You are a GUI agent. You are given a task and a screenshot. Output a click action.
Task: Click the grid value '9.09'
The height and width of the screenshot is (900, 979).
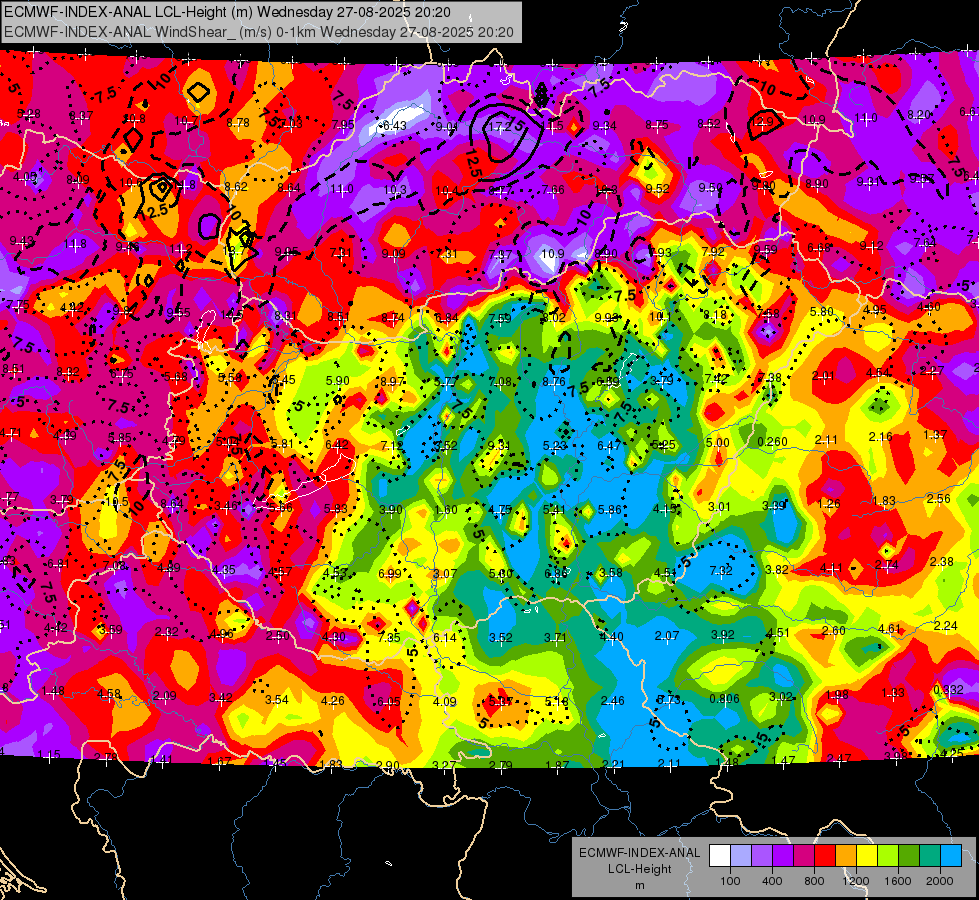[x=393, y=253]
